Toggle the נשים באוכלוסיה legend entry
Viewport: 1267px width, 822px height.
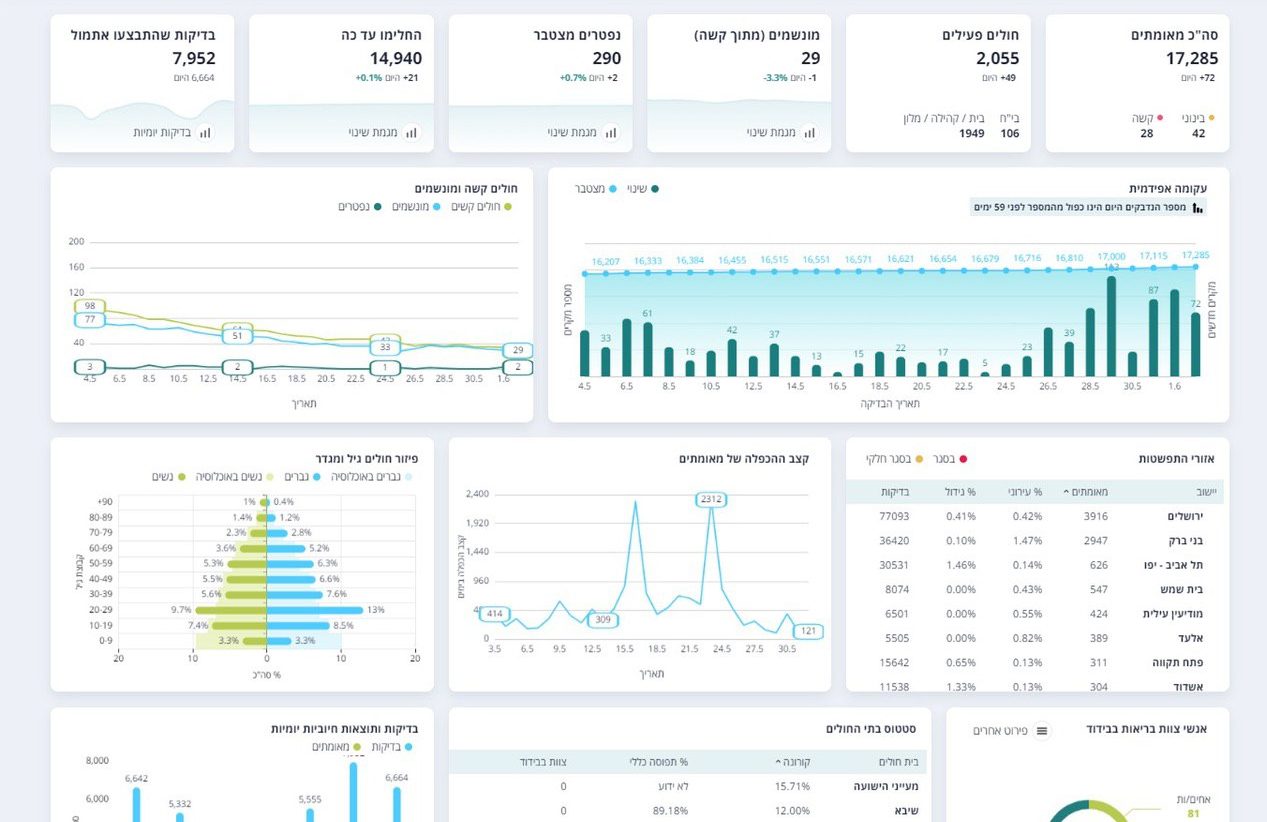[x=233, y=477]
